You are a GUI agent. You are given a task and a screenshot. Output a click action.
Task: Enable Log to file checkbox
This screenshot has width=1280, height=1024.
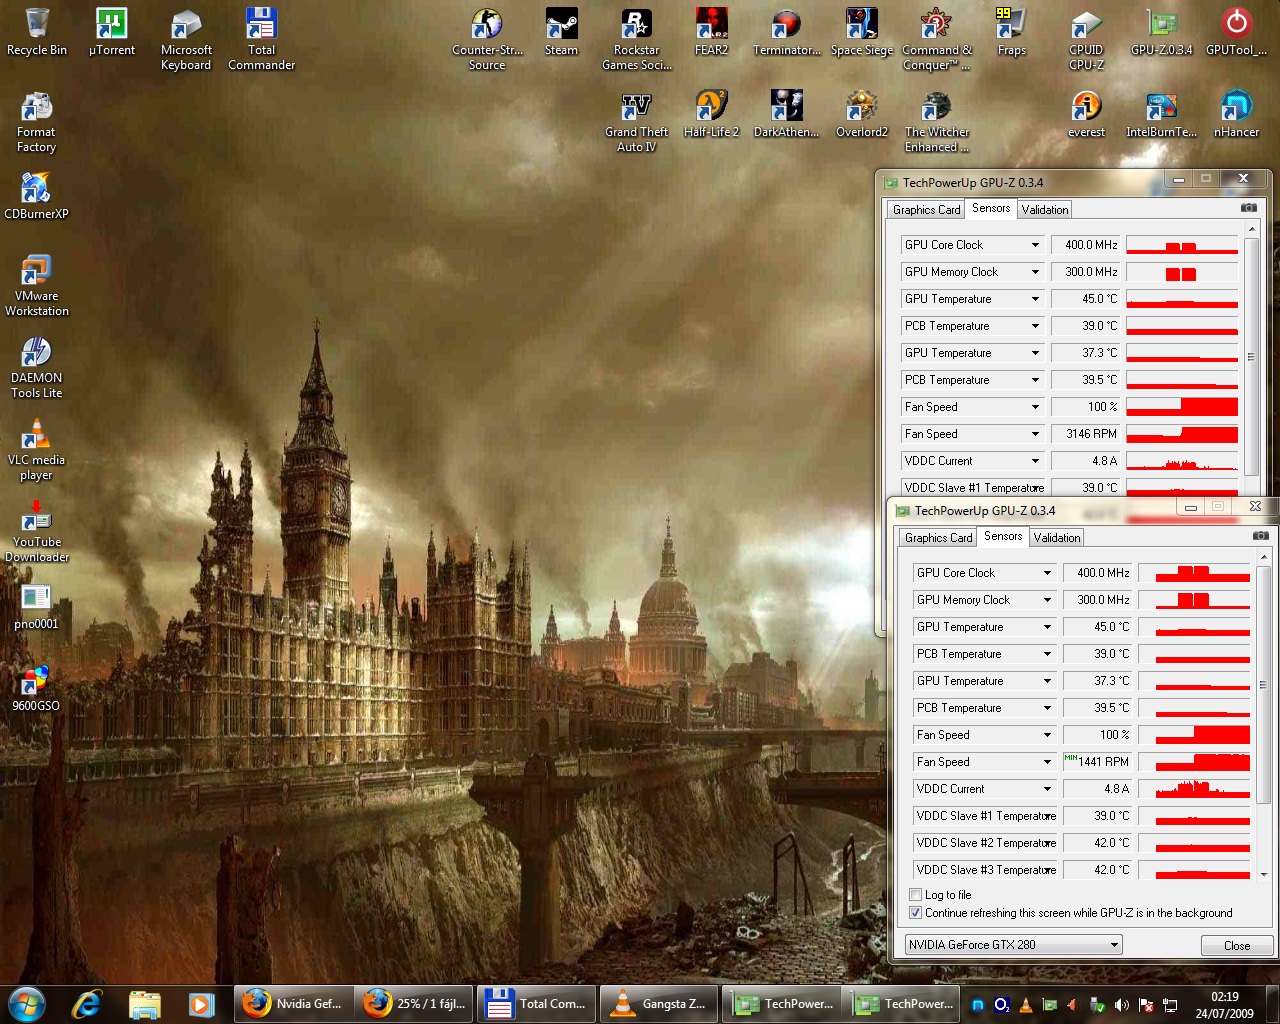915,894
